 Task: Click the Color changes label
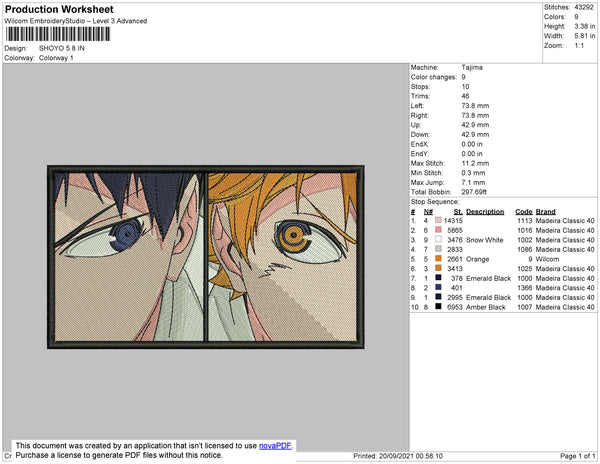[434, 77]
